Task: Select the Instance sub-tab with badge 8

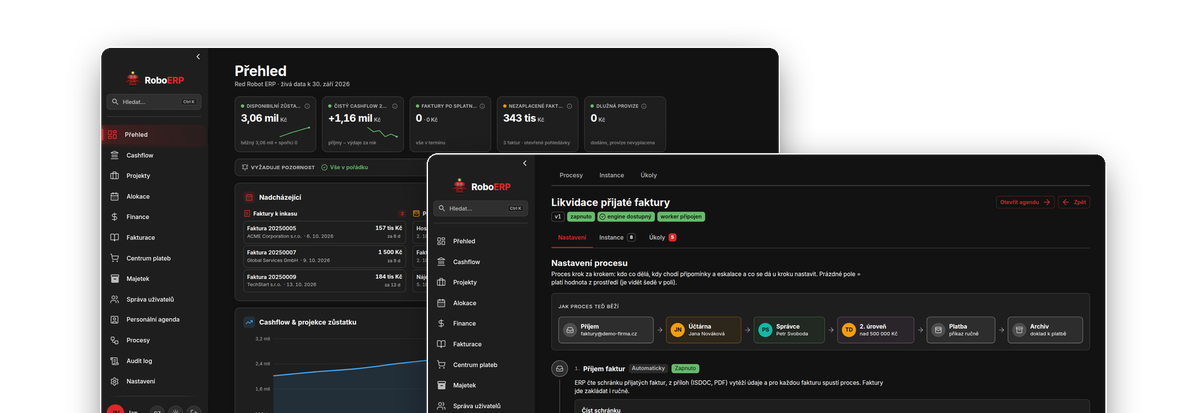Action: coord(617,237)
